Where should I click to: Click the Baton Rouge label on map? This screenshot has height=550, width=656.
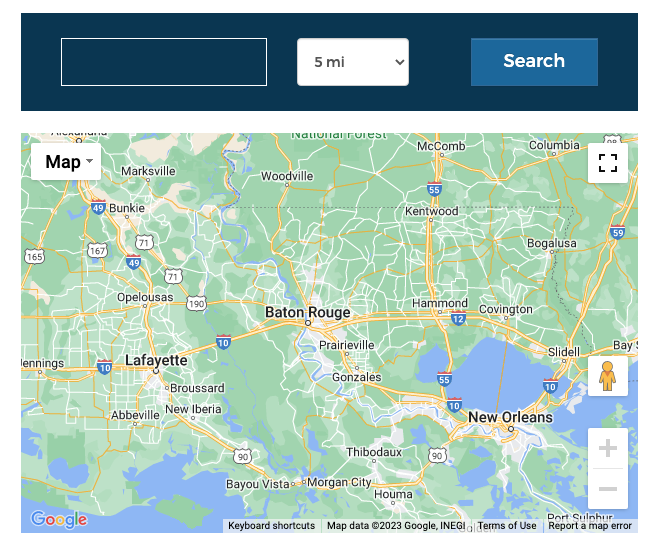[308, 312]
